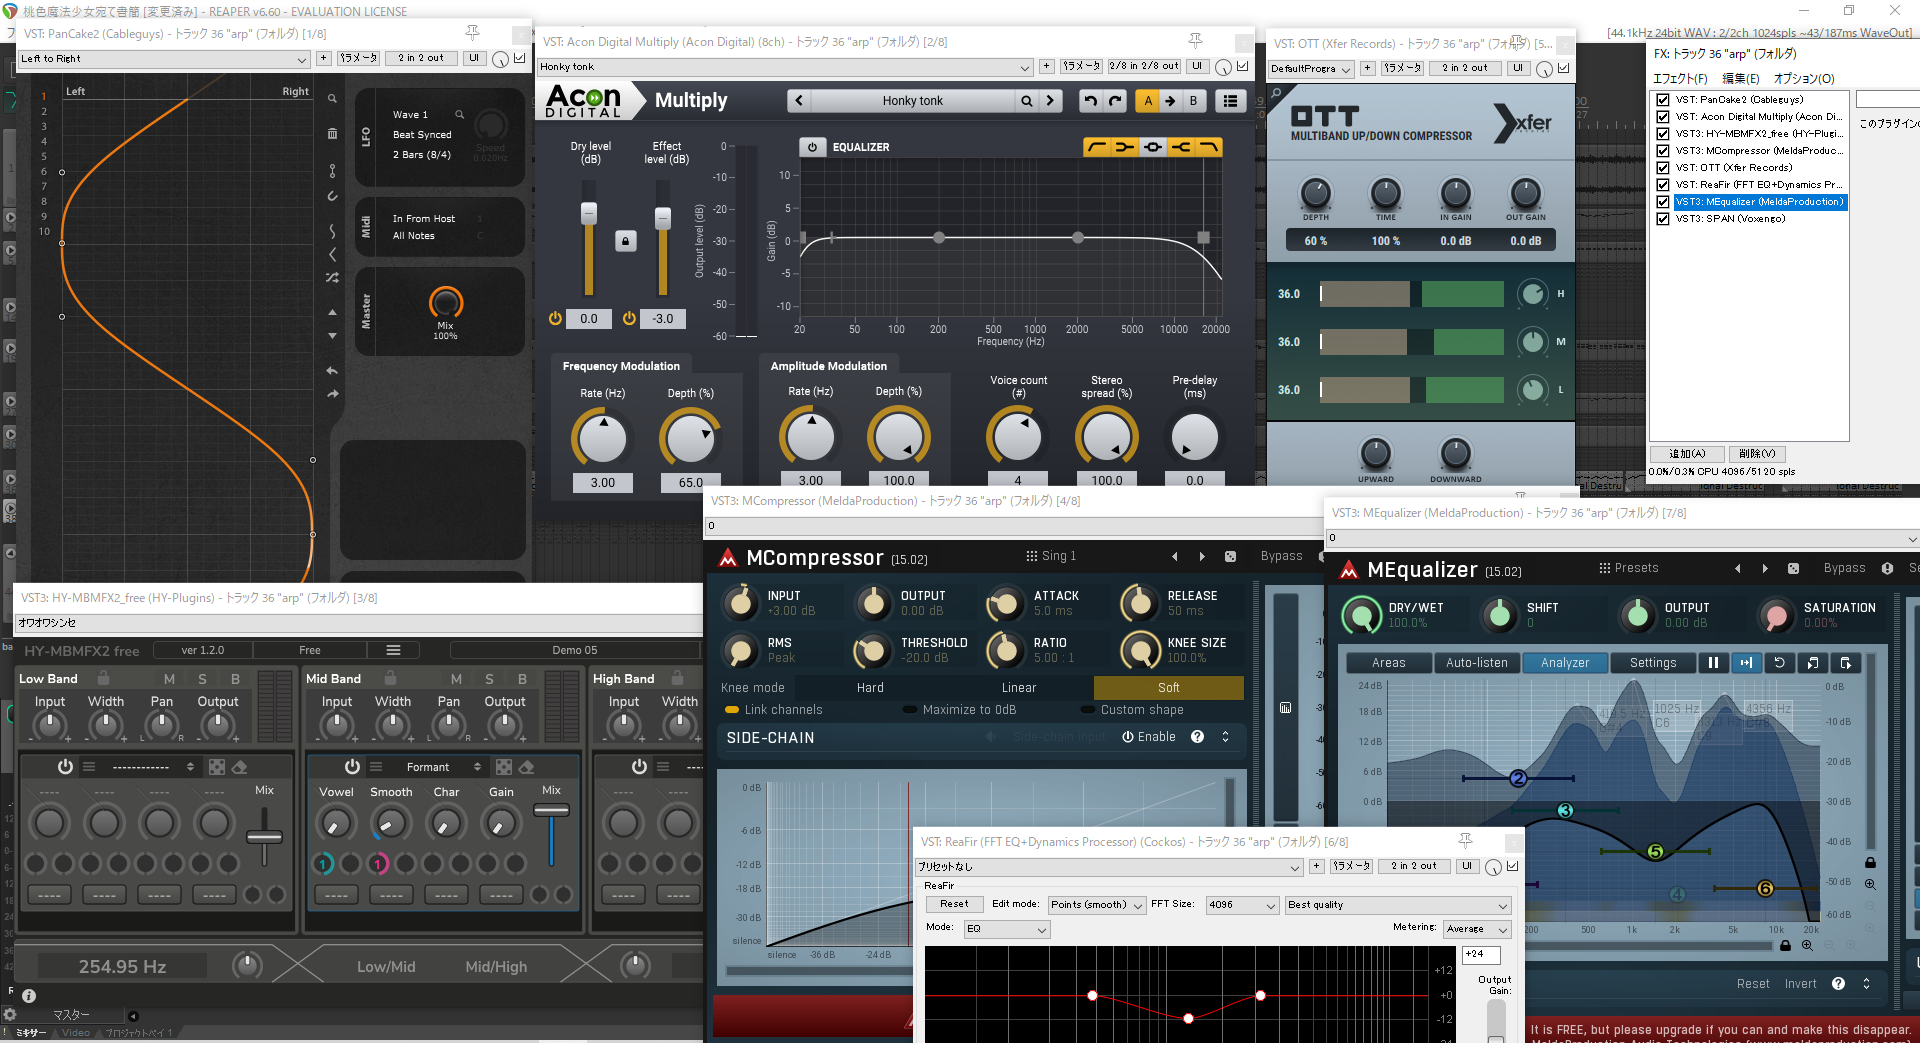Toggle the EQUALIZER power button in Multiply
This screenshot has height=1043, width=1920.
tap(812, 147)
